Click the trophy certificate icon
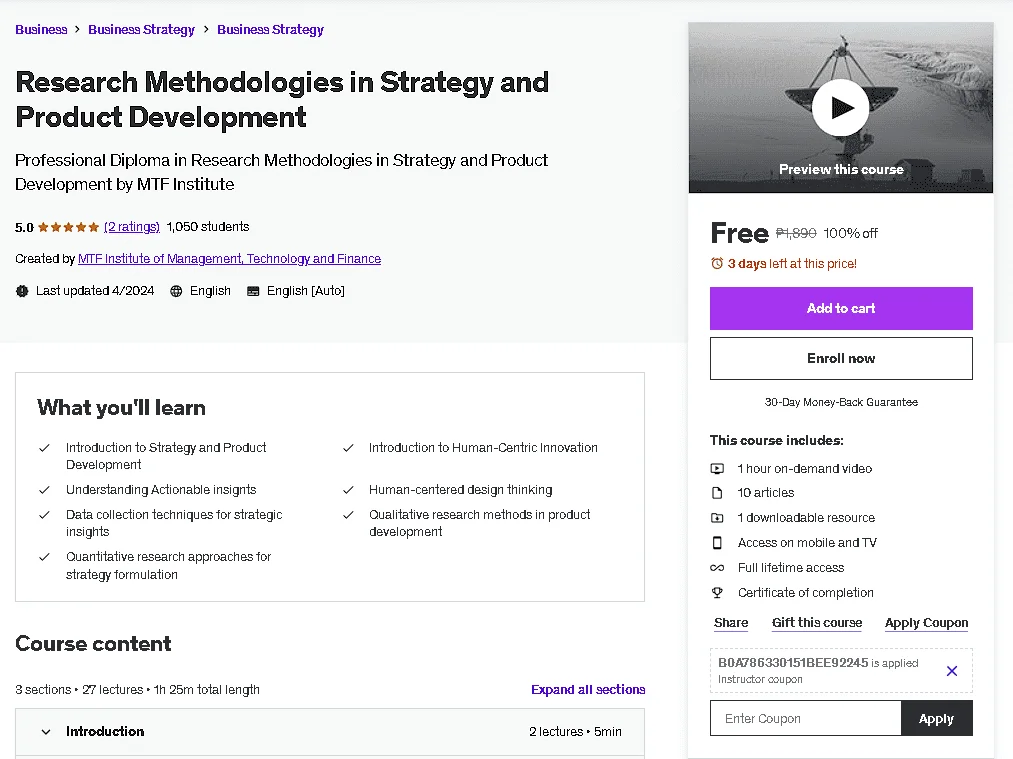This screenshot has width=1013, height=759. point(717,592)
